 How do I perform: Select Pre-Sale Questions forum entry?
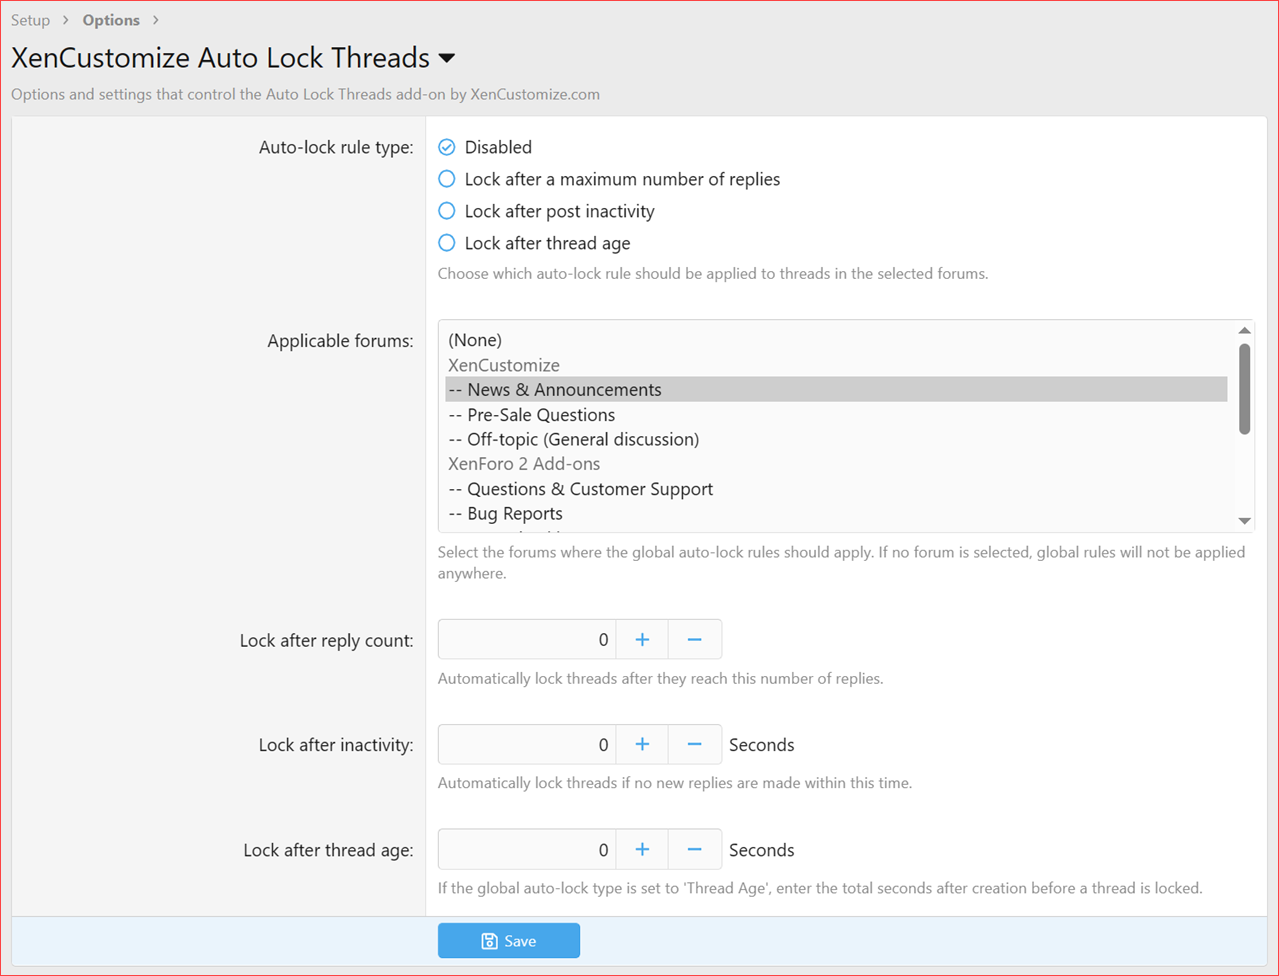click(836, 415)
